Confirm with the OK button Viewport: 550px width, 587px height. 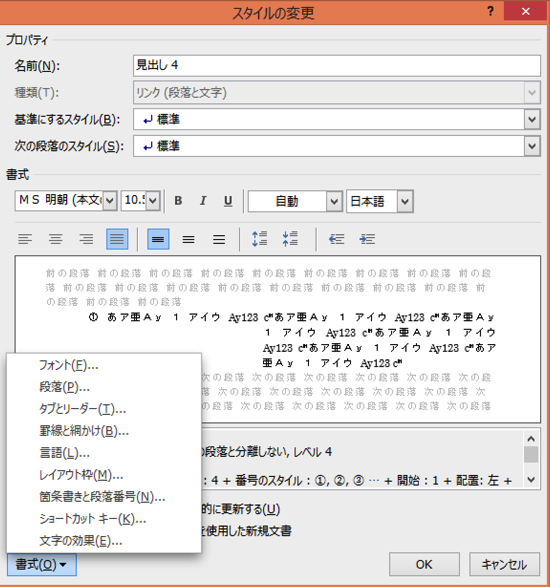424,564
